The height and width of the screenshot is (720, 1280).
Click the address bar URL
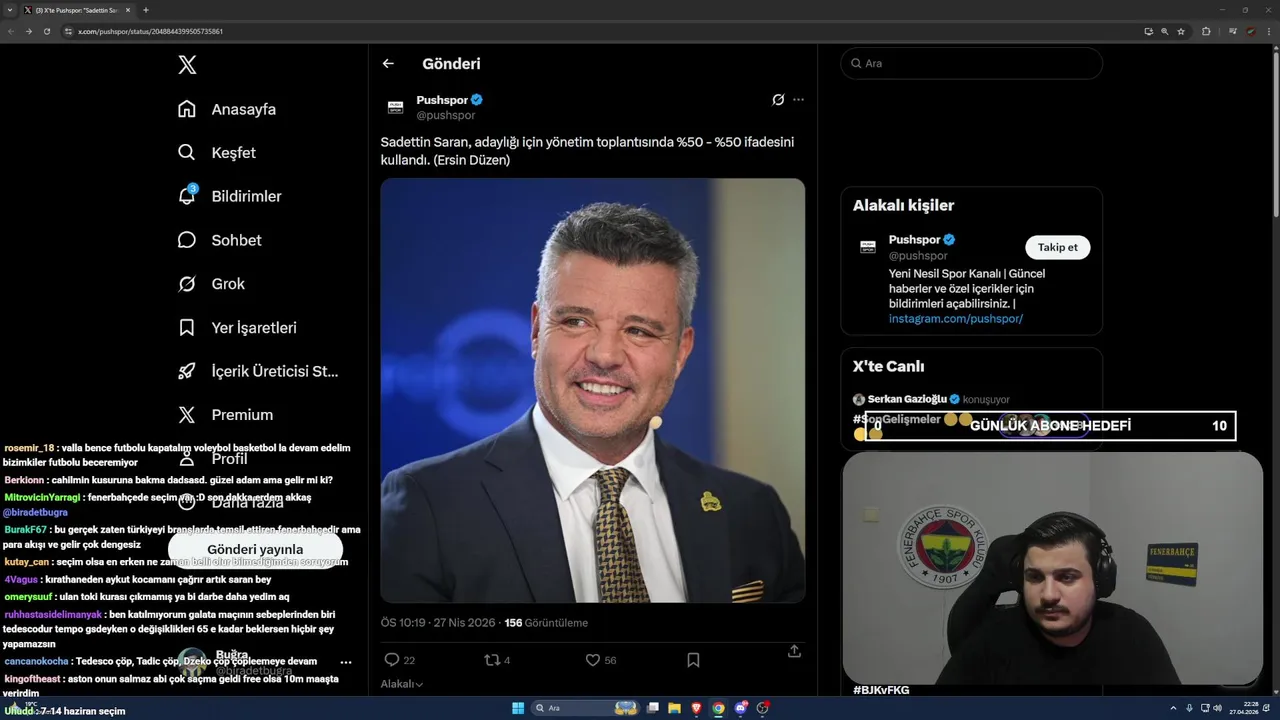pyautogui.click(x=151, y=31)
